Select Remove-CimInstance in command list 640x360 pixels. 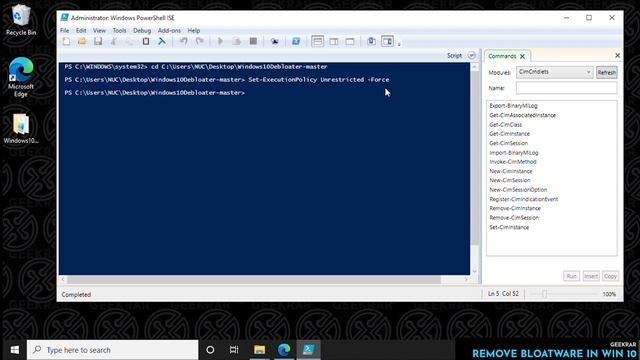pos(515,209)
